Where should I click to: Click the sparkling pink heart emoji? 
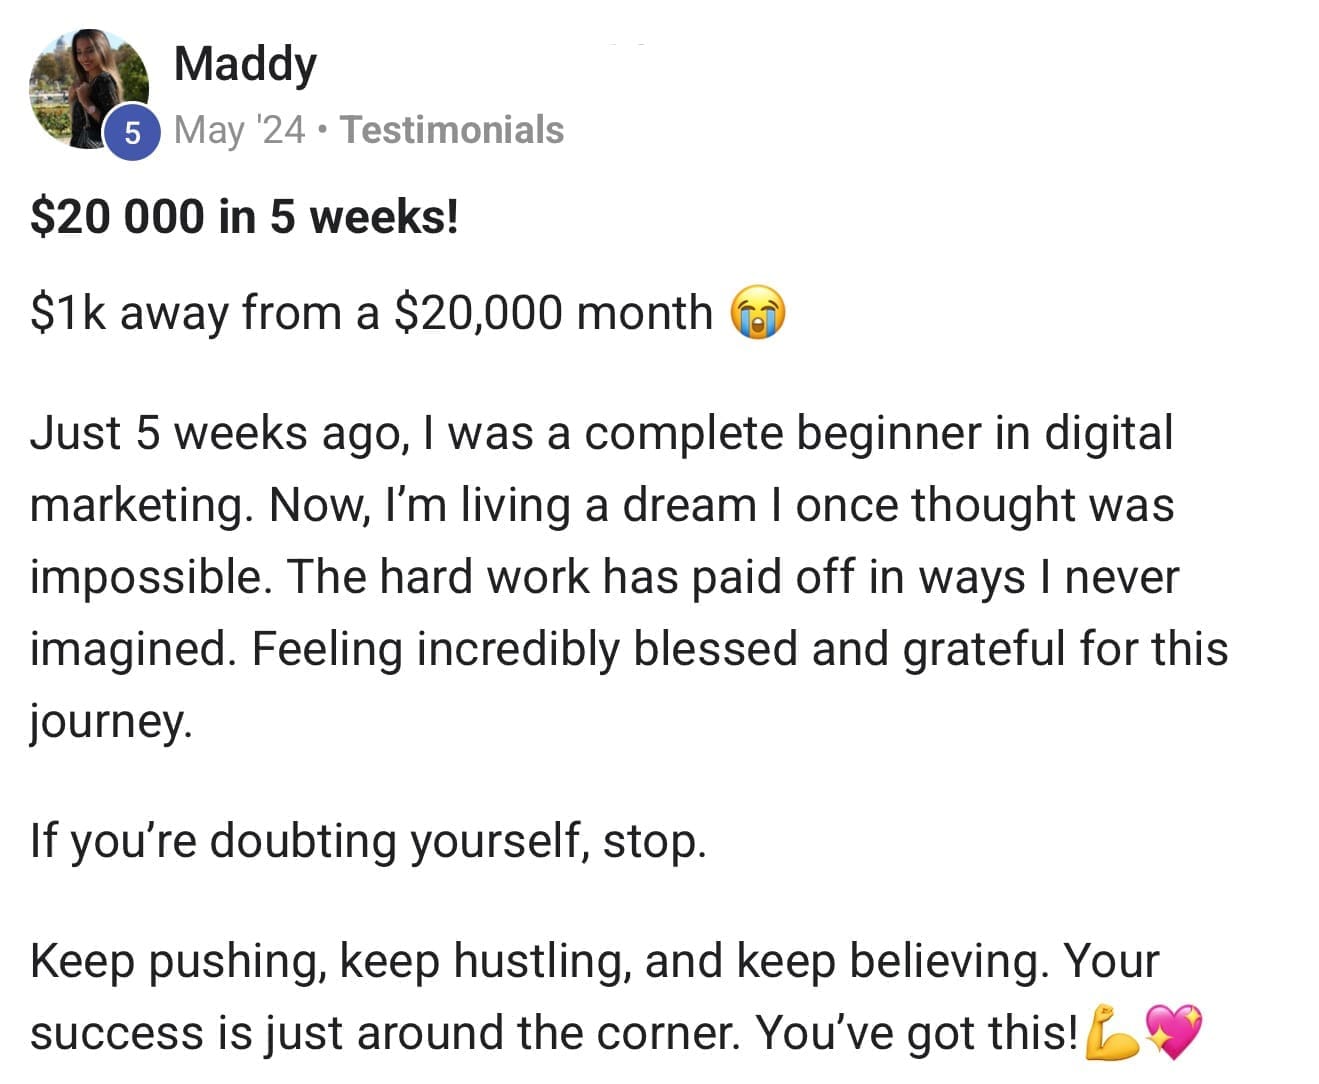tap(1172, 1032)
